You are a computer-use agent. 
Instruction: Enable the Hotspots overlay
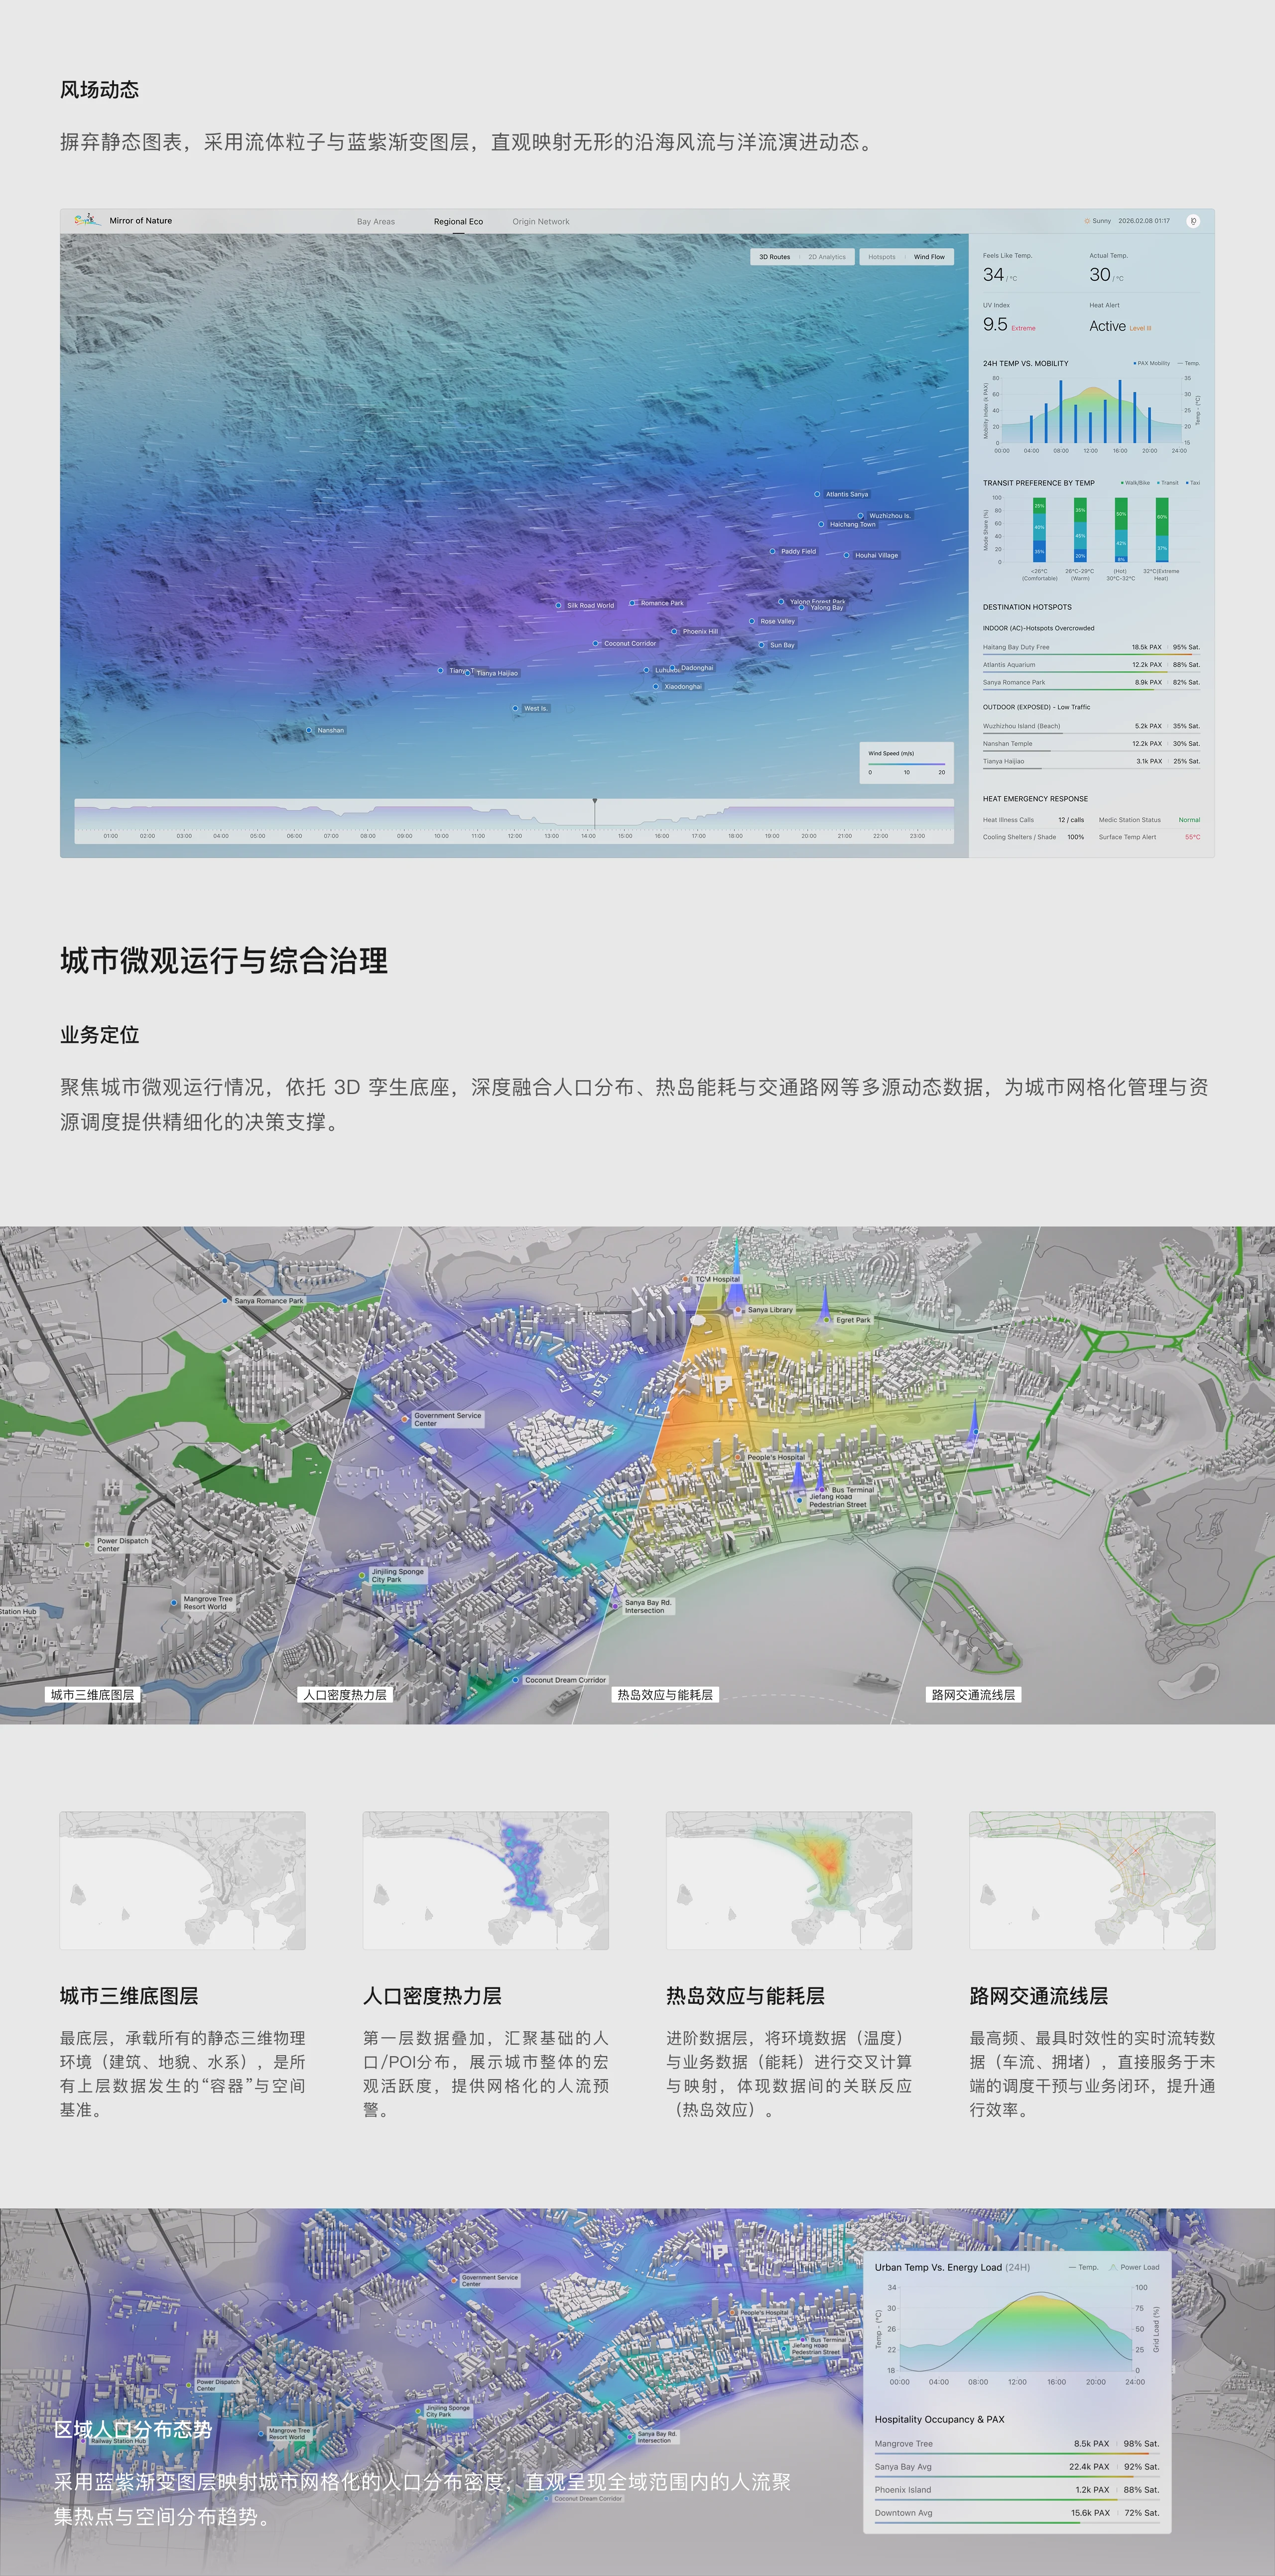(882, 257)
